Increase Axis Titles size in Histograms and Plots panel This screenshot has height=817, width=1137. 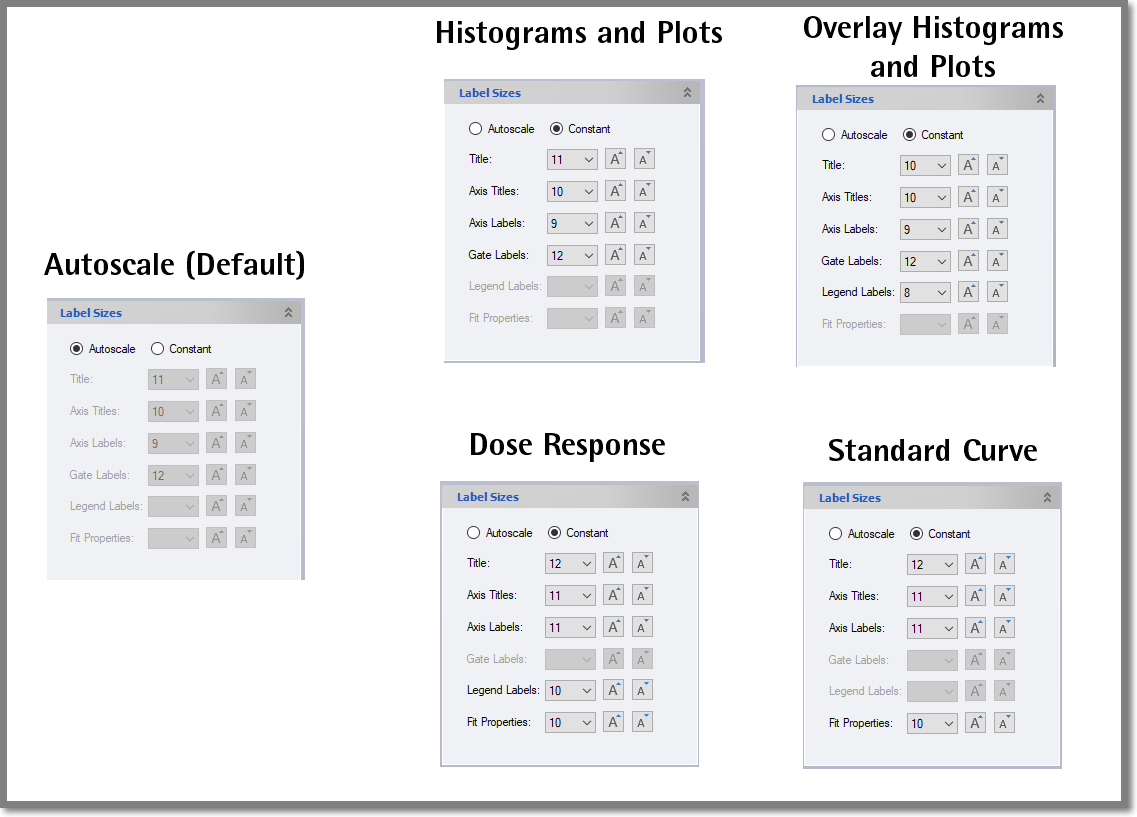(616, 191)
